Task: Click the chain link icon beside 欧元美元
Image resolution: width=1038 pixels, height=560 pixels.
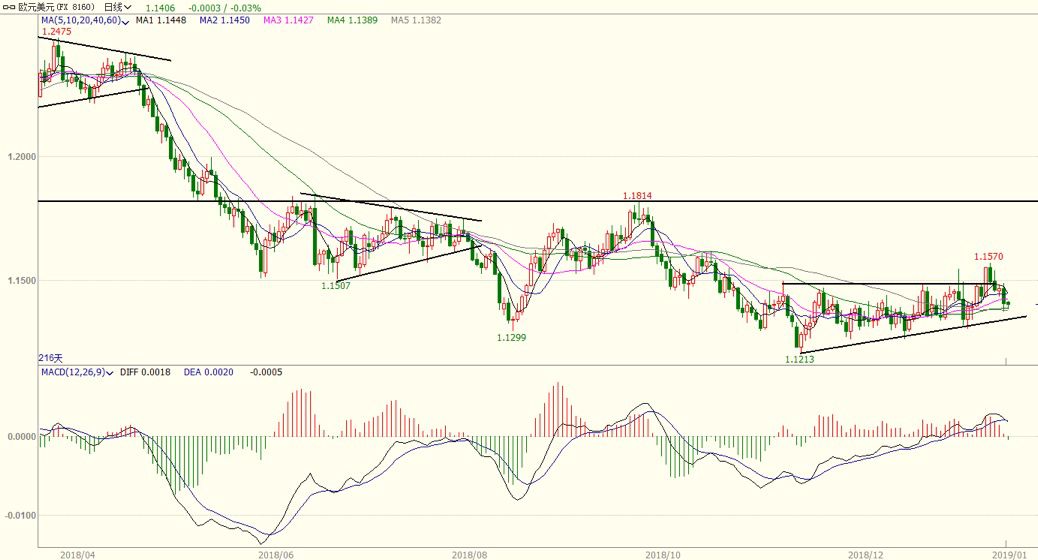Action: [x=9, y=7]
